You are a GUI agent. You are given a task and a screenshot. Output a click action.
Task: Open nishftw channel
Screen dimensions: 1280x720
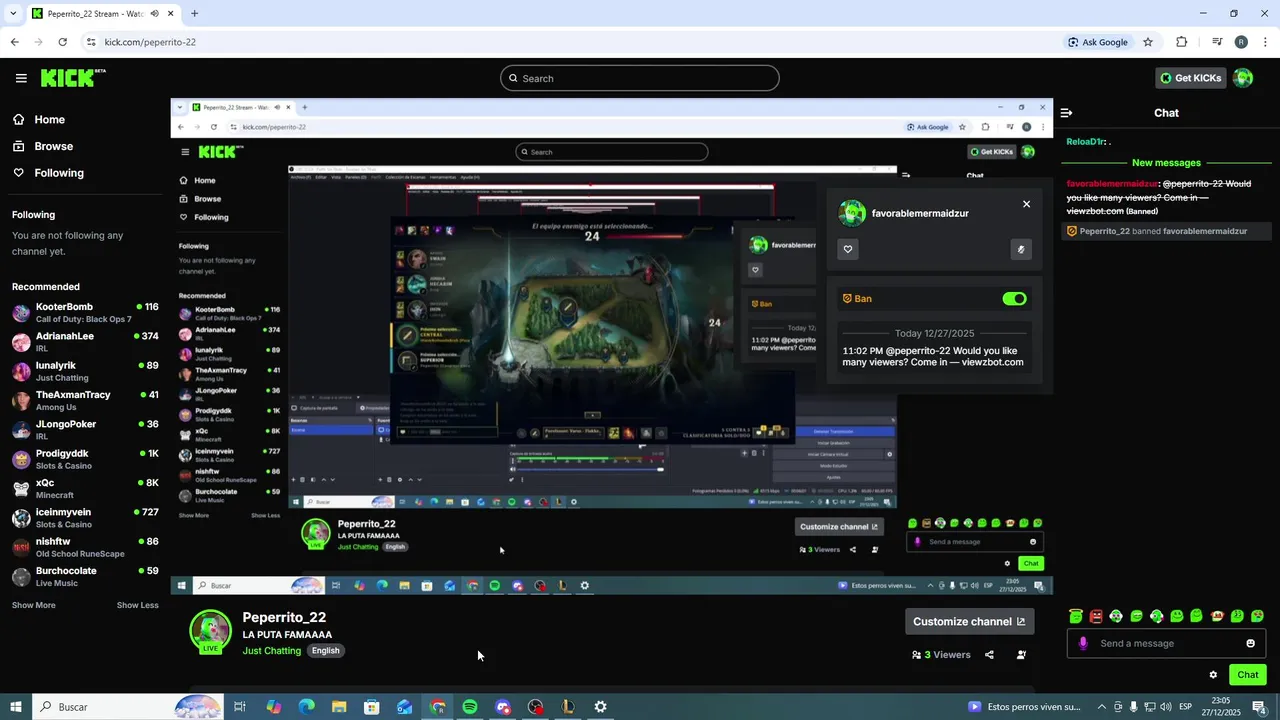coord(84,547)
